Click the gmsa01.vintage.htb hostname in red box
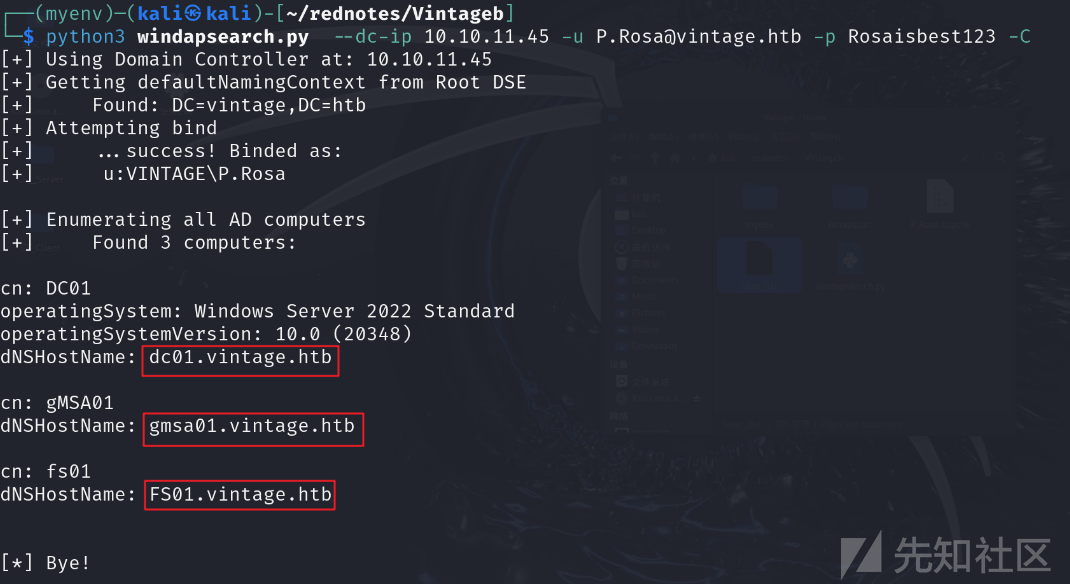Viewport: 1070px width, 584px height. click(252, 426)
